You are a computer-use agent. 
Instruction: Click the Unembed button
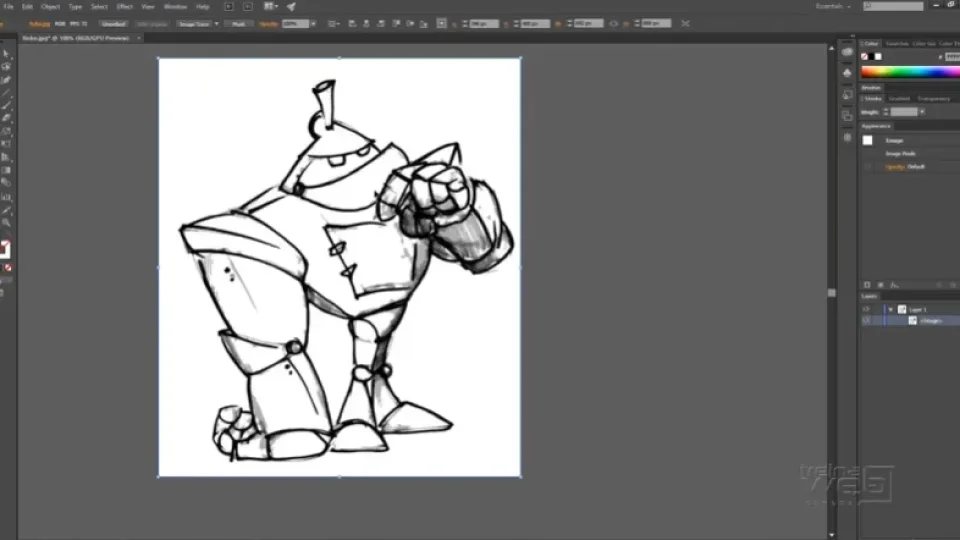[114, 24]
